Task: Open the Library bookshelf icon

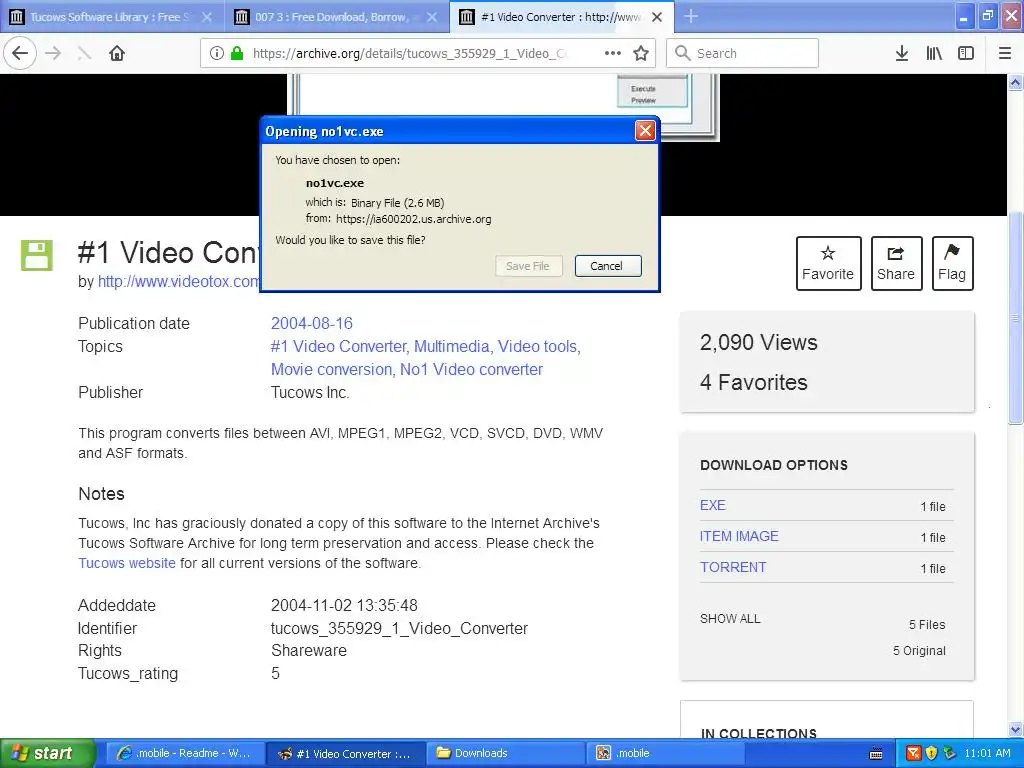Action: click(x=934, y=54)
